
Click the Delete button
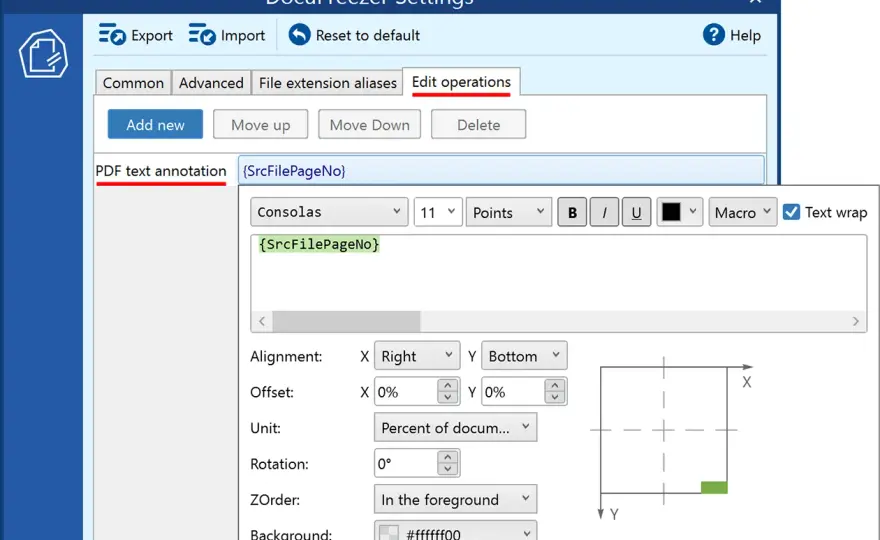478,124
